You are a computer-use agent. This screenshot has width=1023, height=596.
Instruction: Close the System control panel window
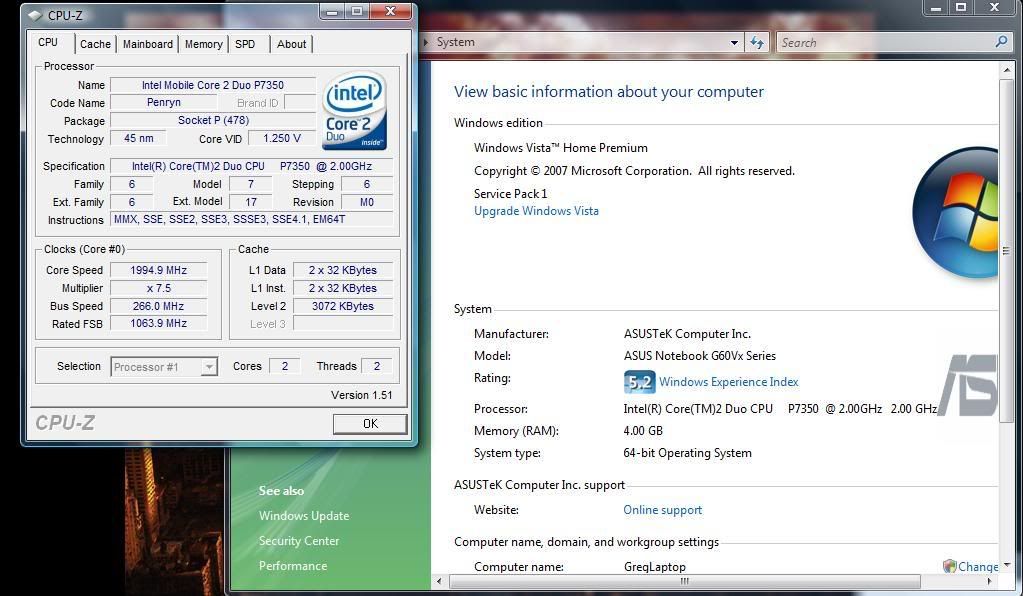tap(995, 8)
